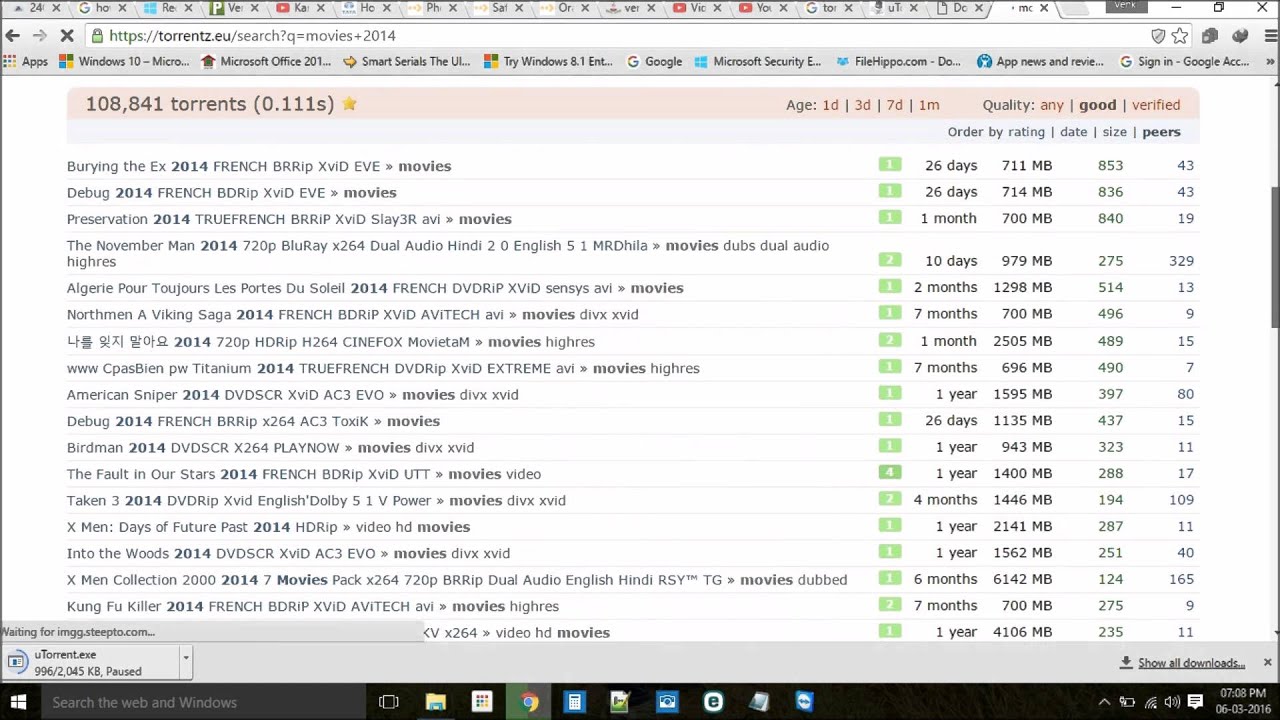
Task: Open Taken 3 2014 DVDRip torrent
Action: click(249, 501)
